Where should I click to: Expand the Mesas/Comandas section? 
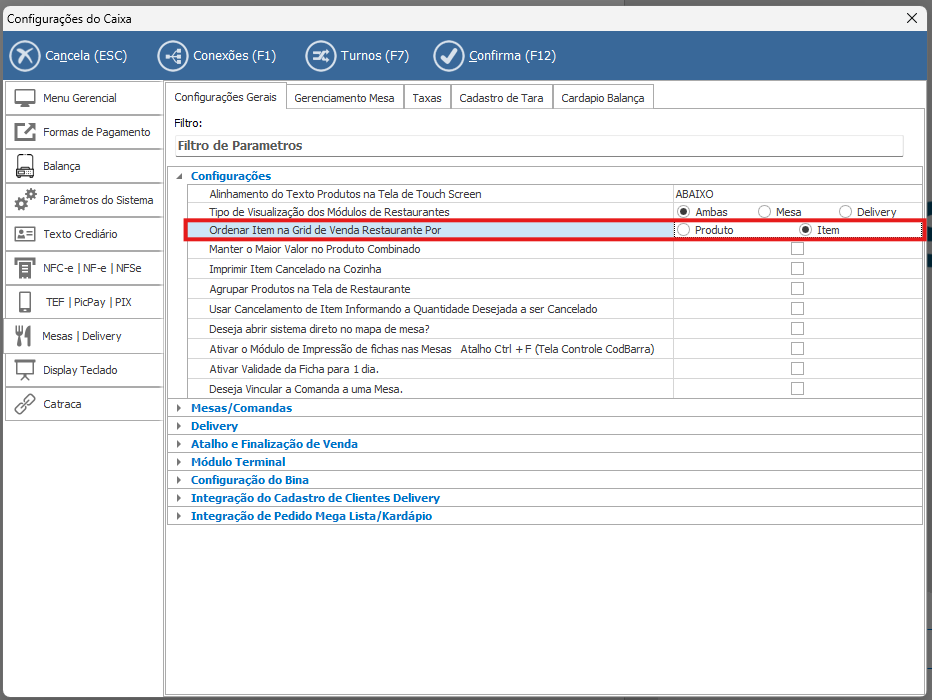(x=179, y=408)
